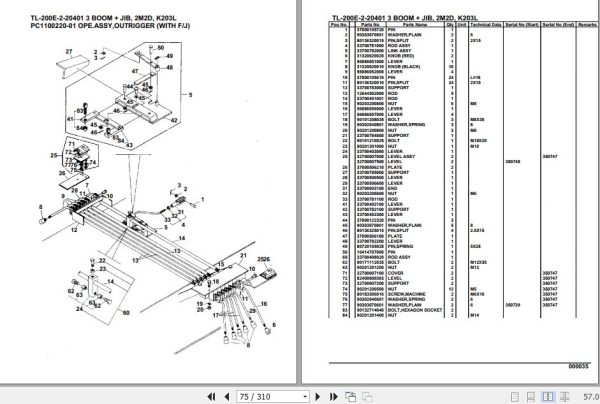Click the previous view navigation icon
This screenshot has width=600, height=404.
350,397
